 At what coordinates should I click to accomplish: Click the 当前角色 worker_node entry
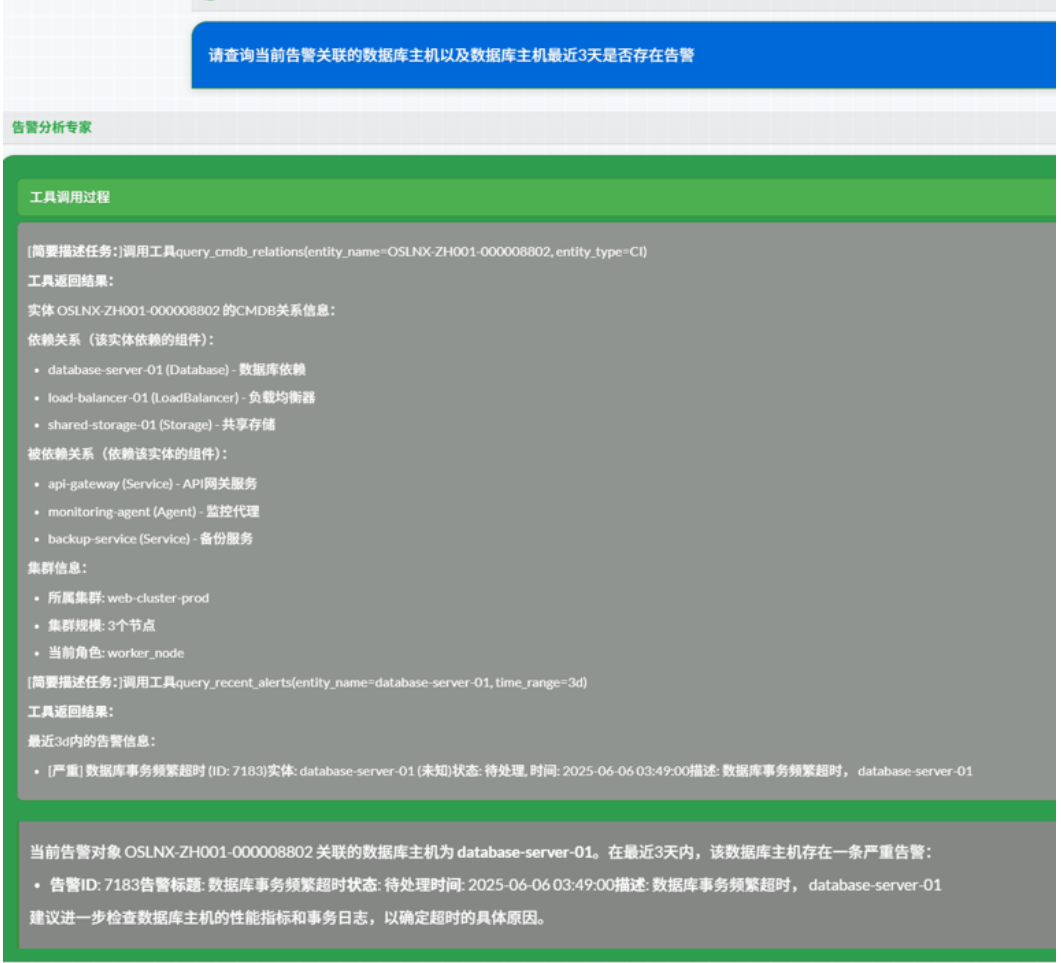pos(116,653)
